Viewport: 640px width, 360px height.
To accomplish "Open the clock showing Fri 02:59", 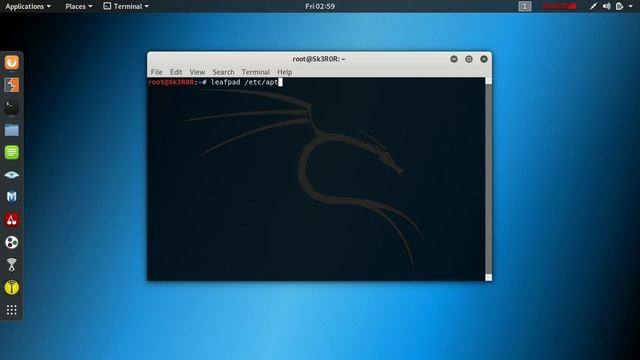I will [x=320, y=6].
